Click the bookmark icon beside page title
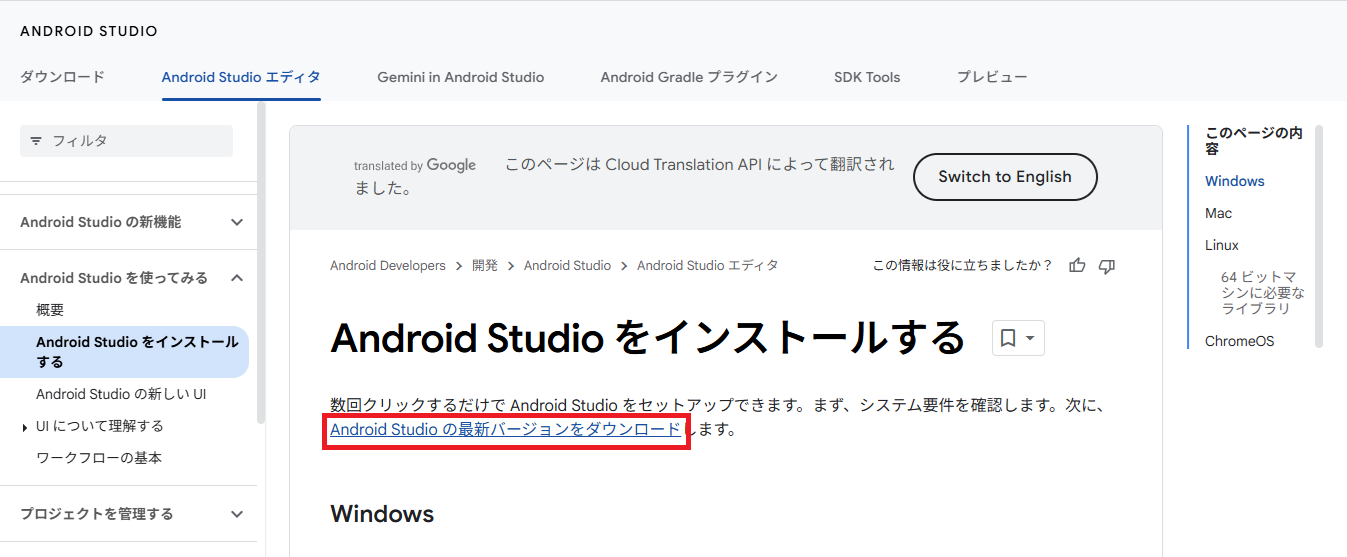The image size is (1347, 557). click(x=1008, y=338)
